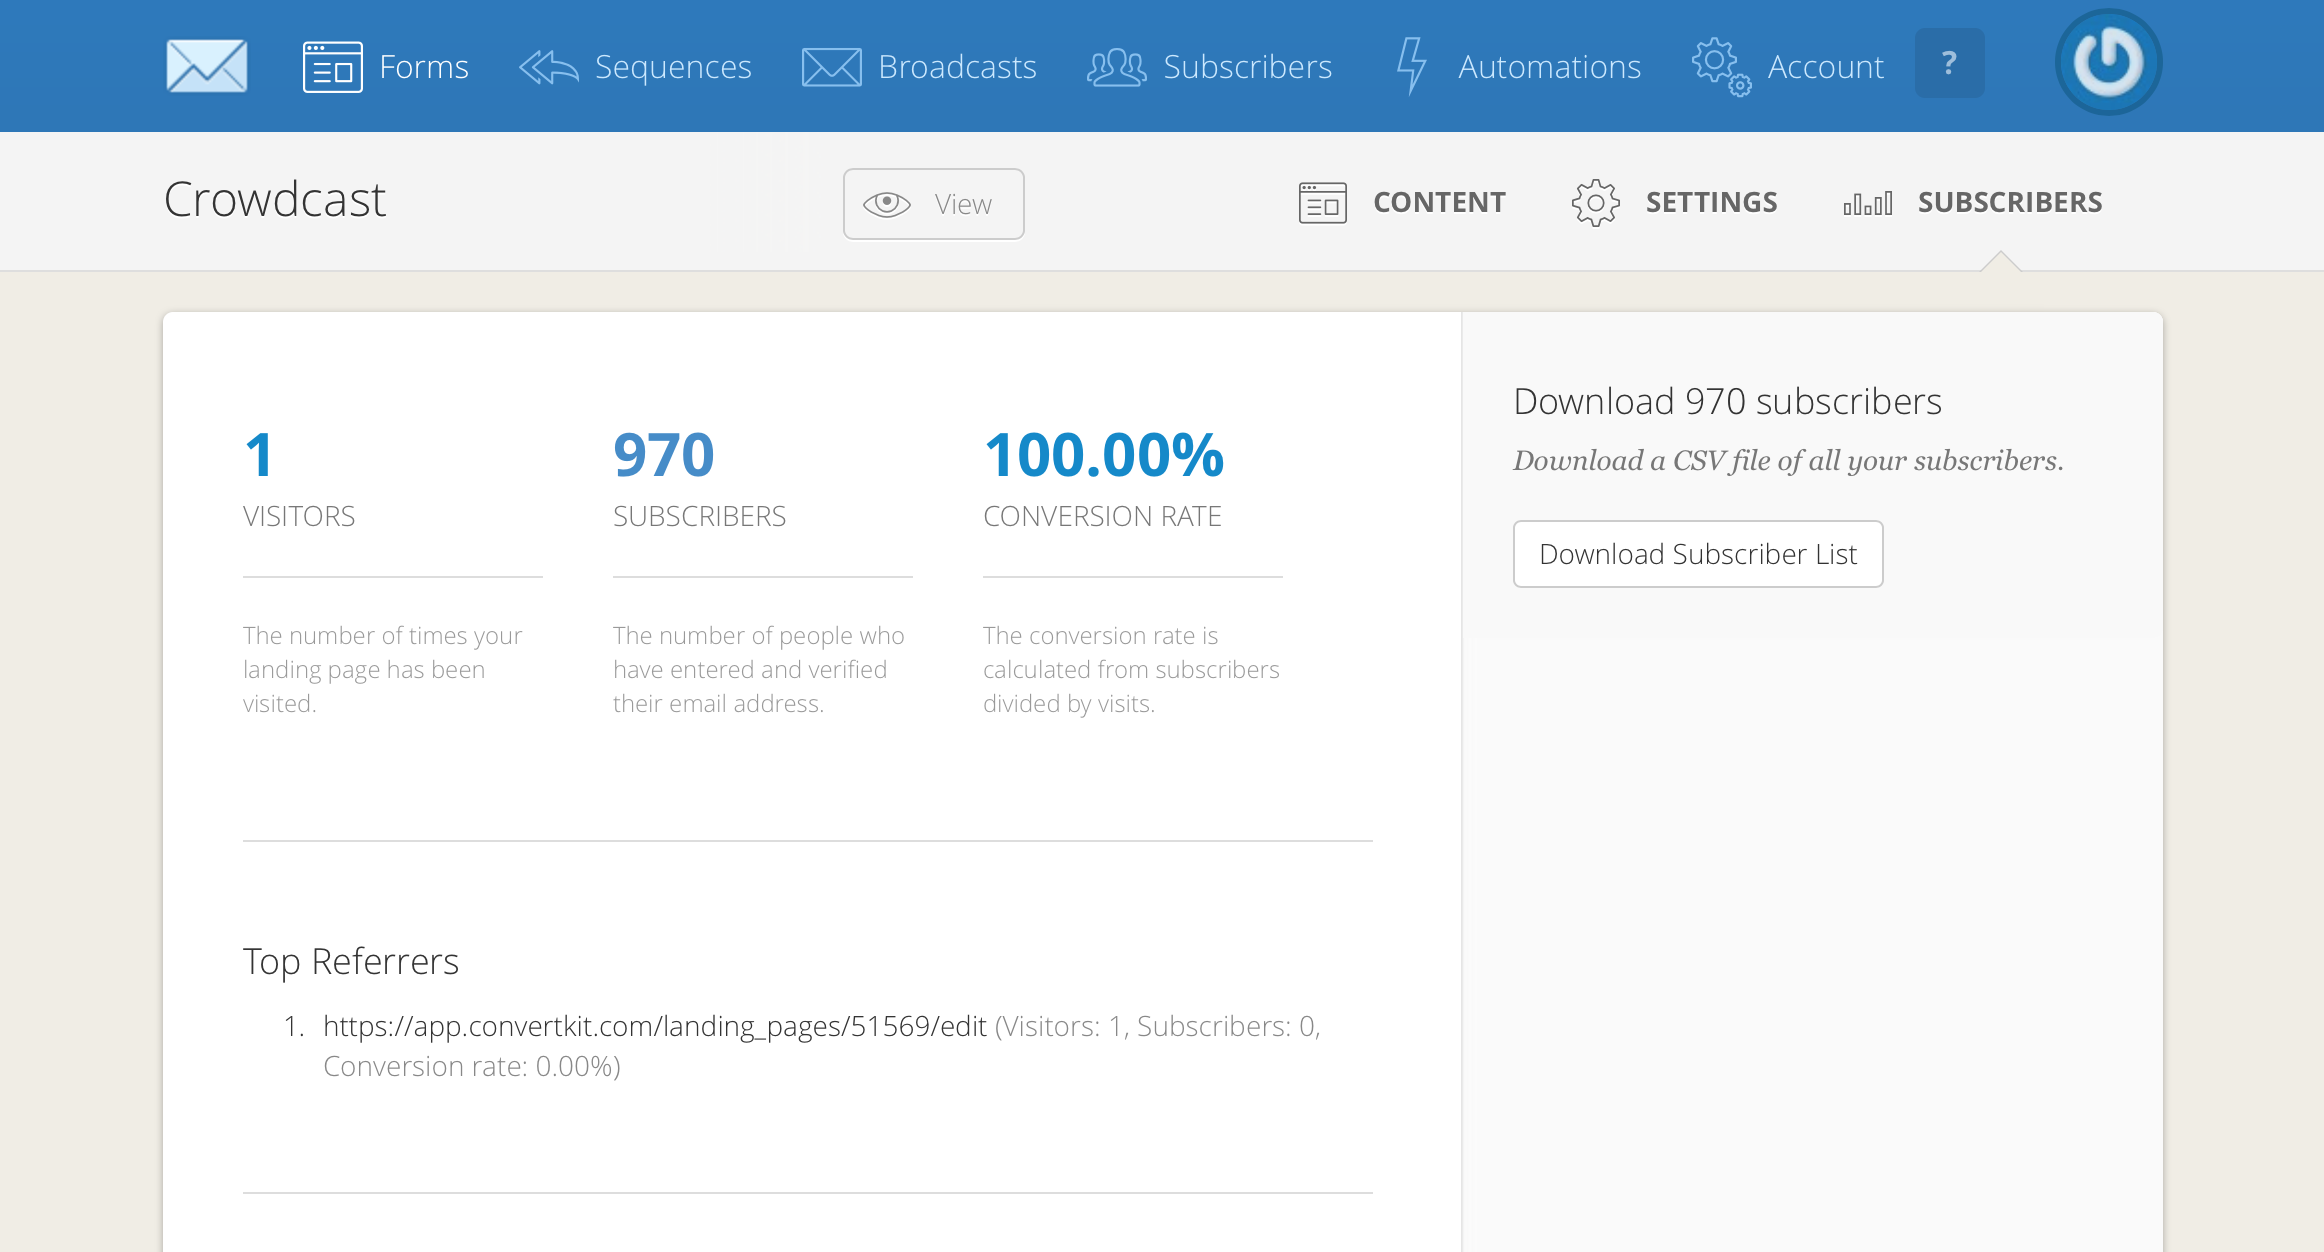Image resolution: width=2324 pixels, height=1252 pixels.
Task: Click the eye icon in View button
Action: coord(886,204)
